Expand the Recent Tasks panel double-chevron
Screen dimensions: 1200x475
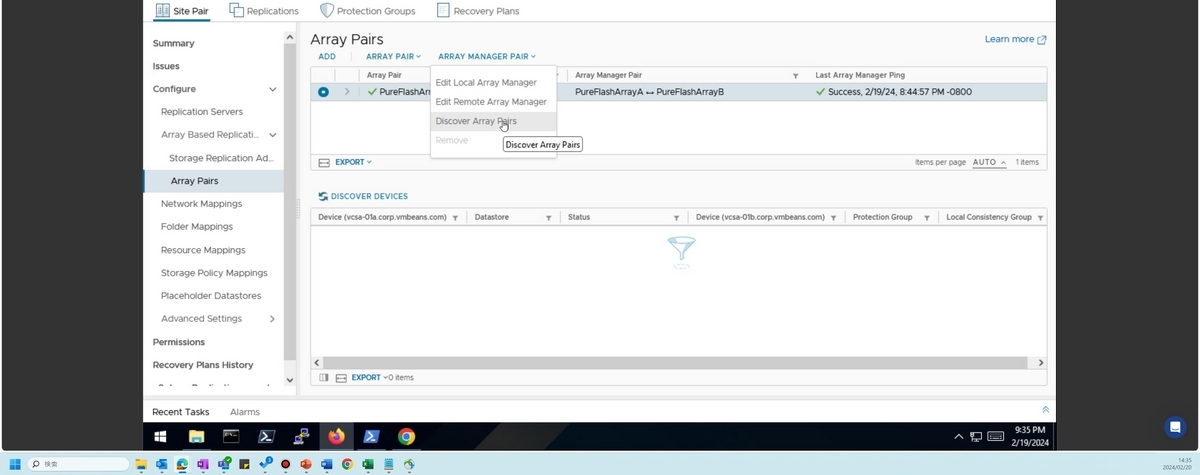1046,410
